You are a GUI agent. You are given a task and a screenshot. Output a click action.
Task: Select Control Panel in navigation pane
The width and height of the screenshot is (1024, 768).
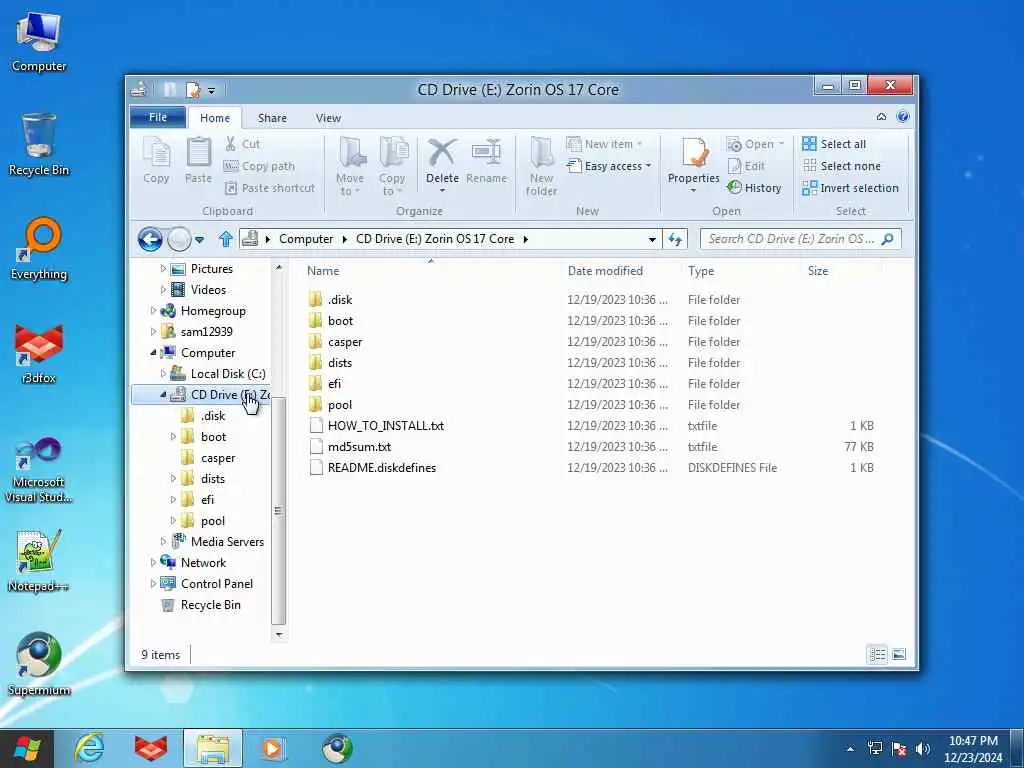coord(216,584)
